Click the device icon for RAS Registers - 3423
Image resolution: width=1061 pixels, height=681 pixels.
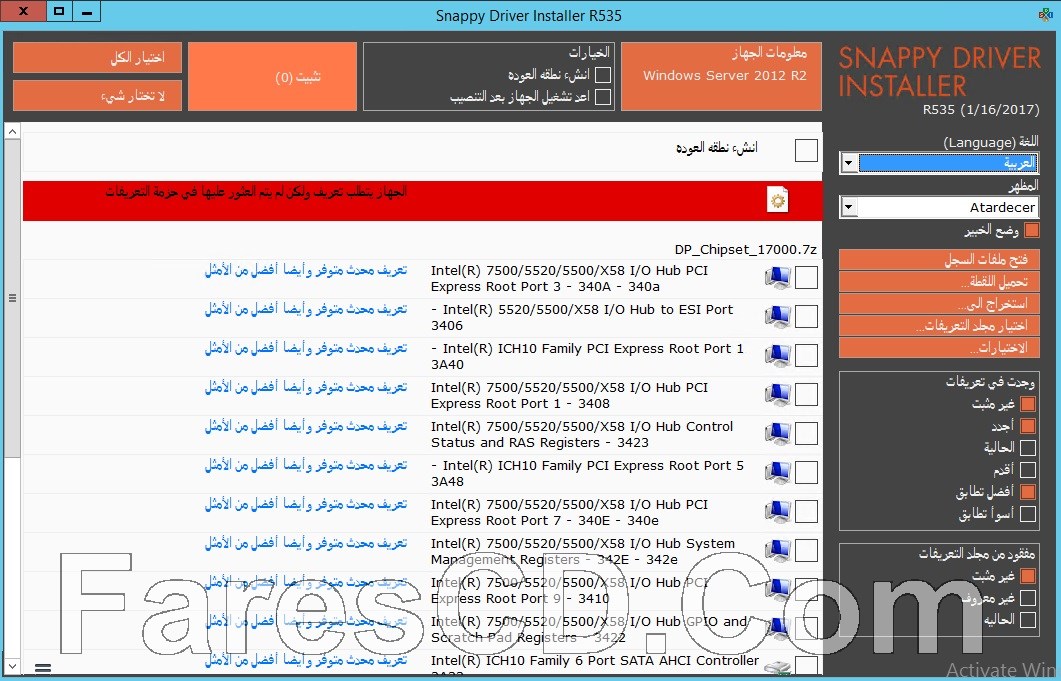click(777, 434)
